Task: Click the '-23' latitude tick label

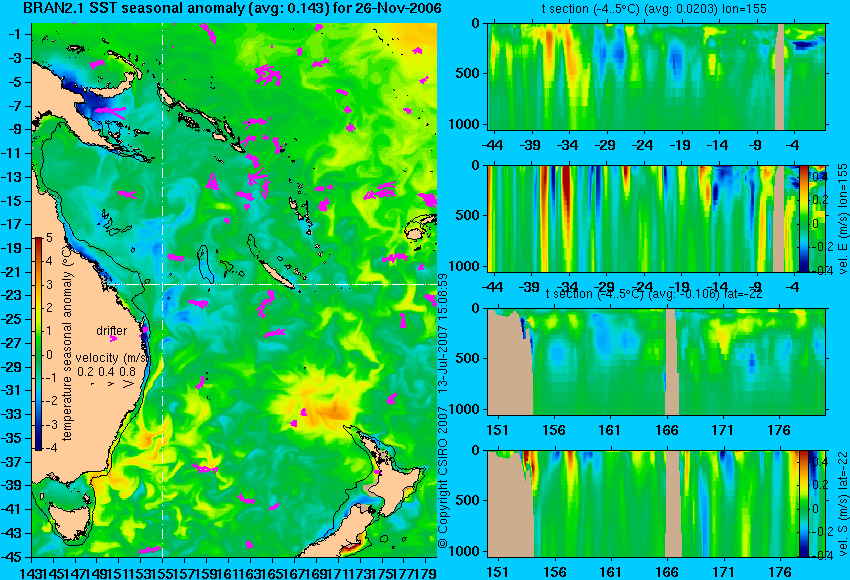Action: coord(11,296)
